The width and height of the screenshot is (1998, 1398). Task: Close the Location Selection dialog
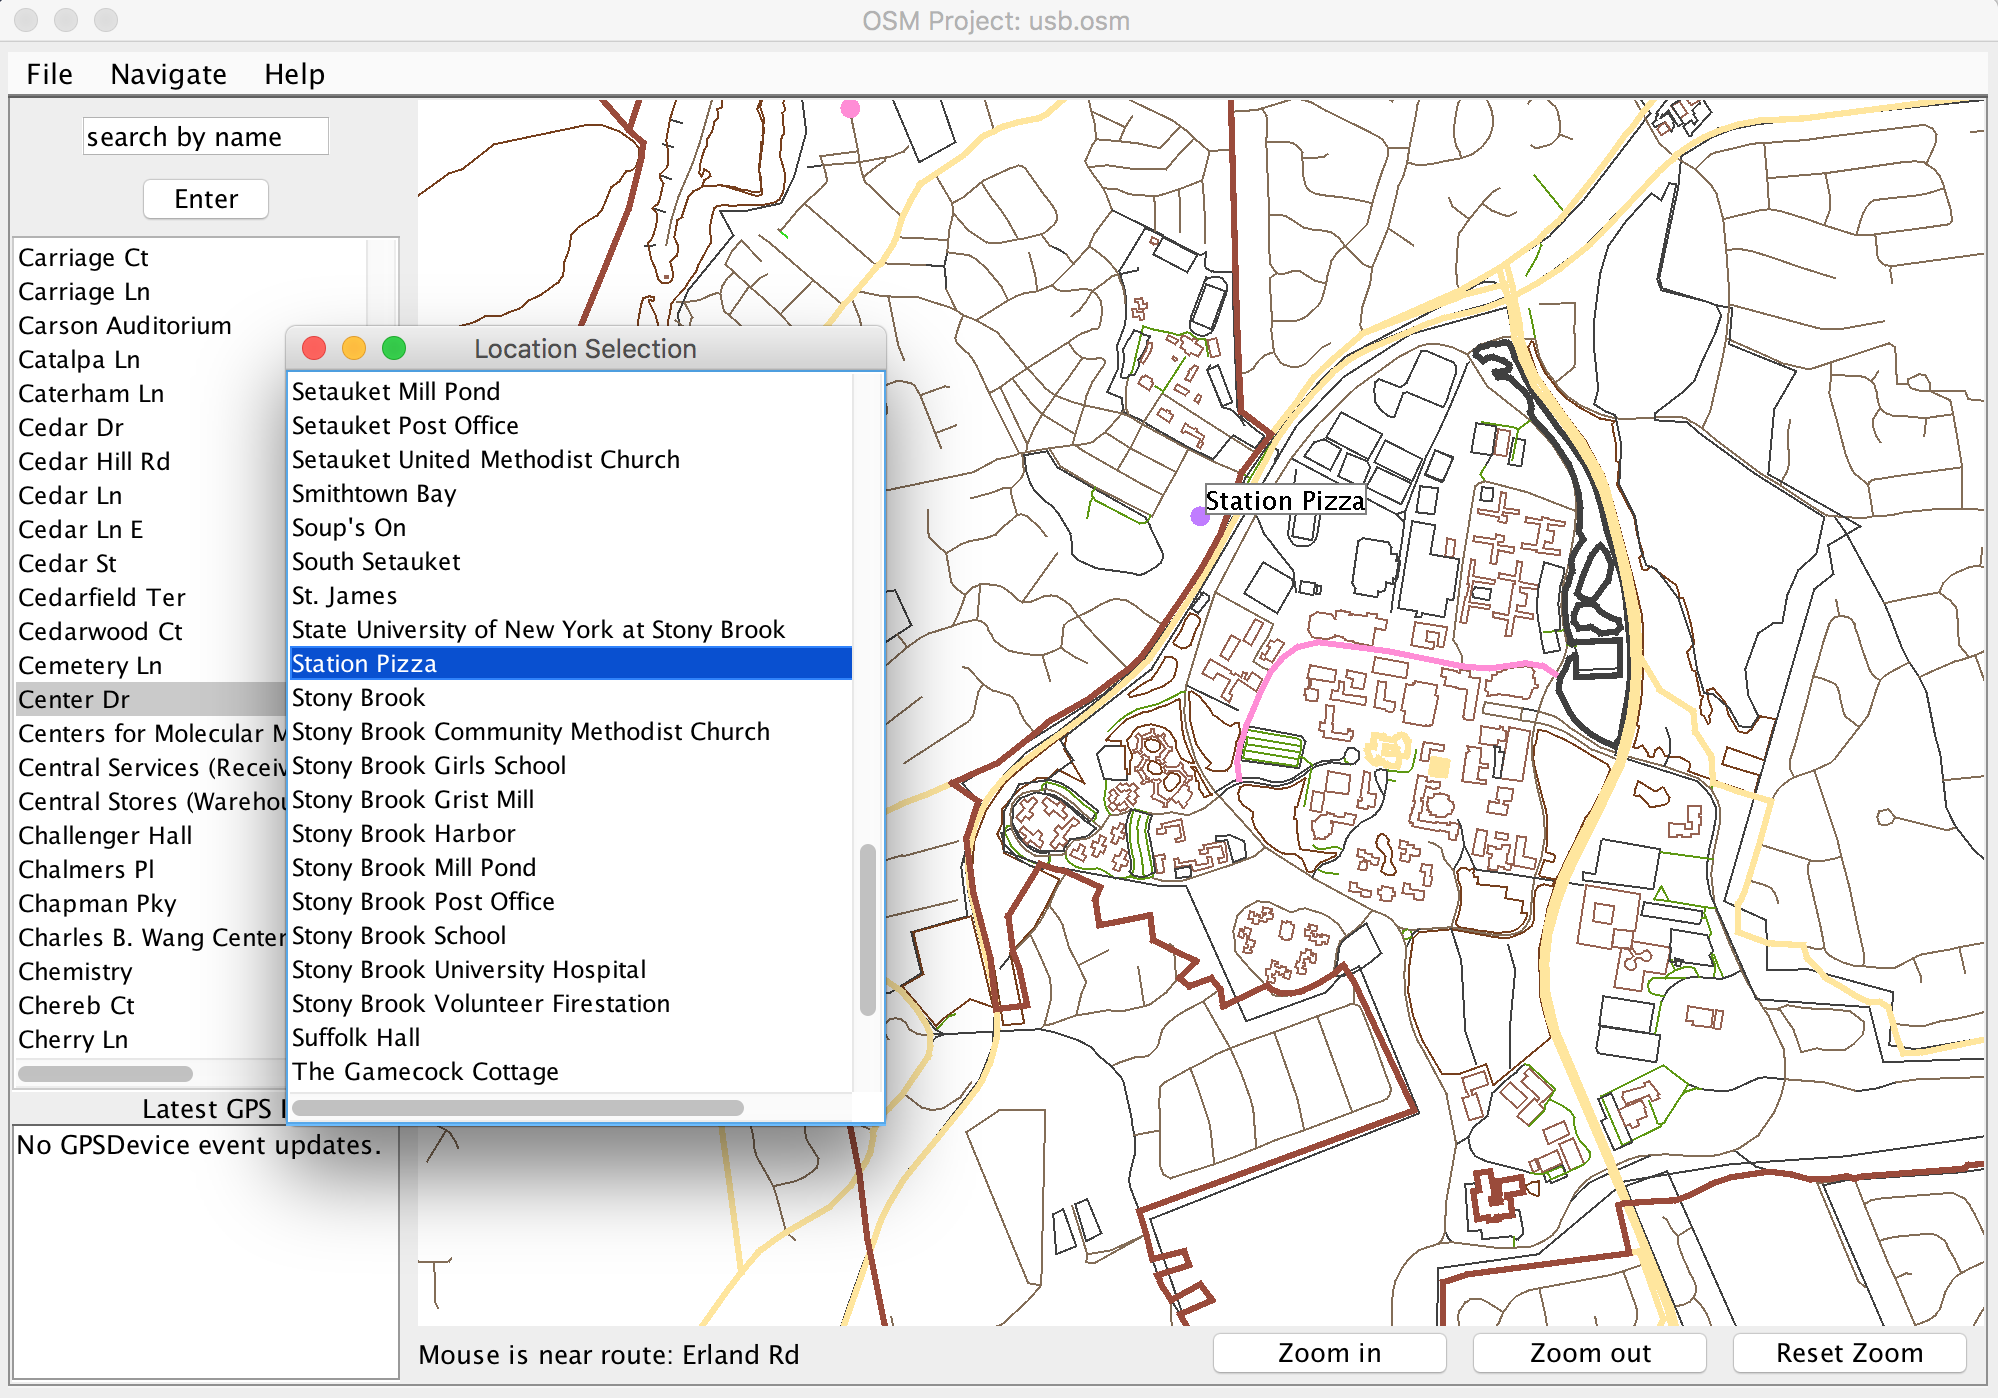tap(314, 348)
